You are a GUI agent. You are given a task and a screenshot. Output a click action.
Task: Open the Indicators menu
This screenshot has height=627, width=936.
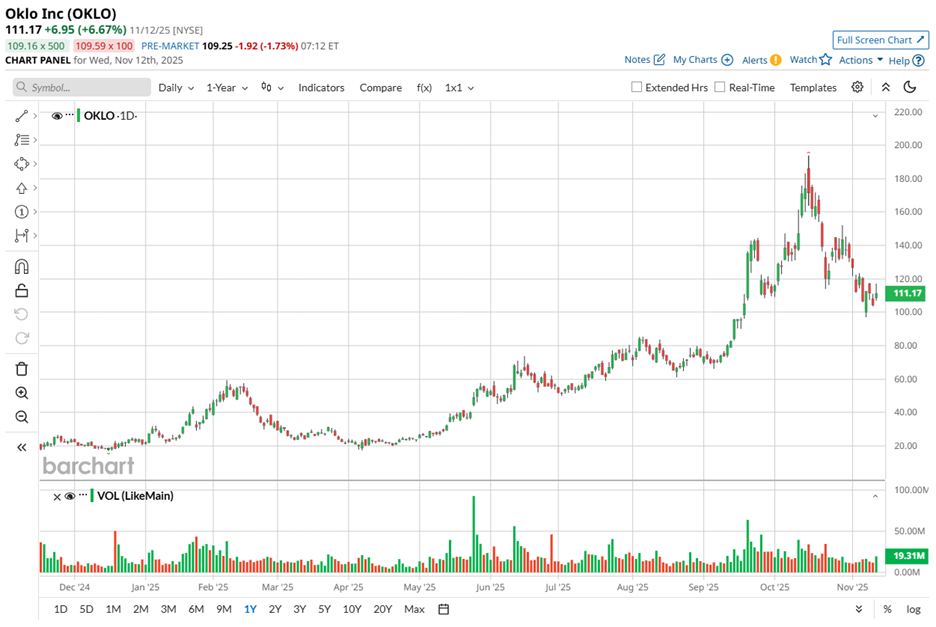click(x=321, y=88)
